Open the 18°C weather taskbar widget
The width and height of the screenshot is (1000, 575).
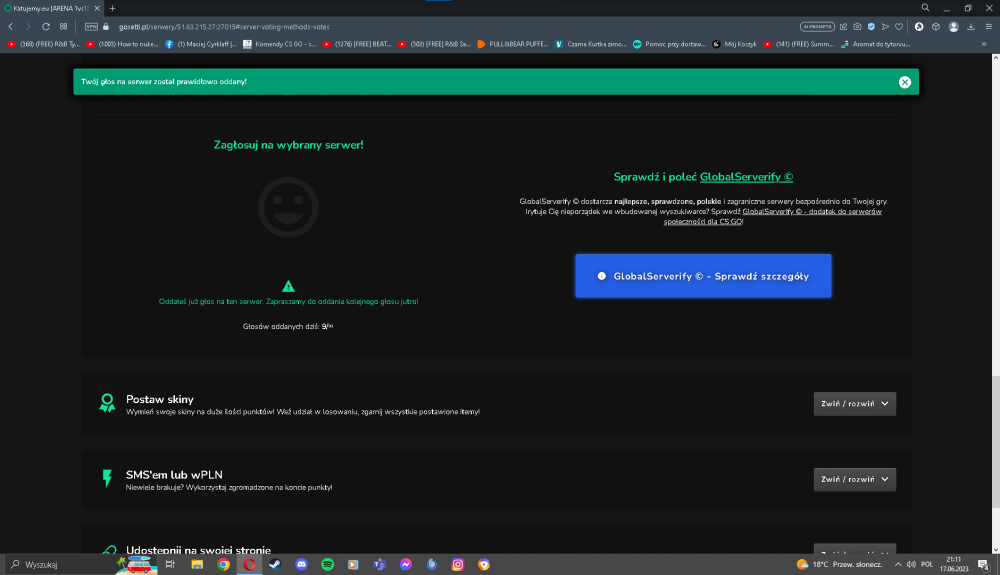(x=839, y=564)
